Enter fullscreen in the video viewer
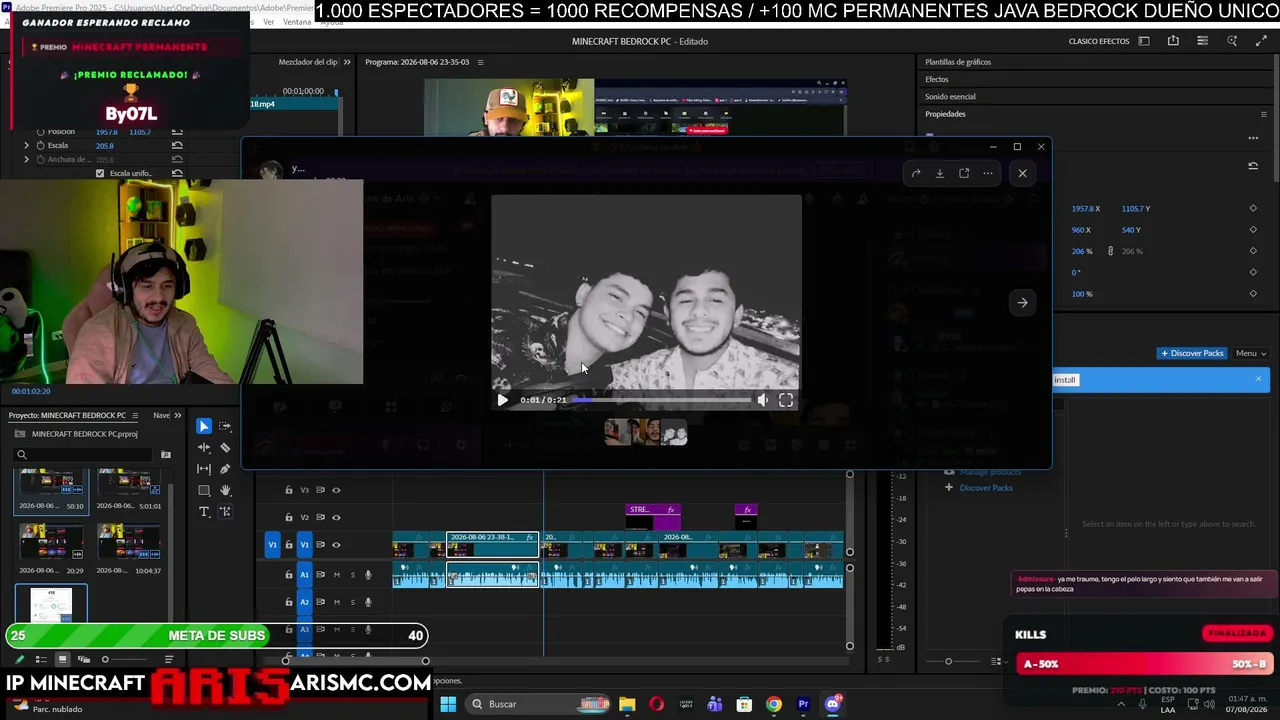The height and width of the screenshot is (720, 1280). coord(786,400)
